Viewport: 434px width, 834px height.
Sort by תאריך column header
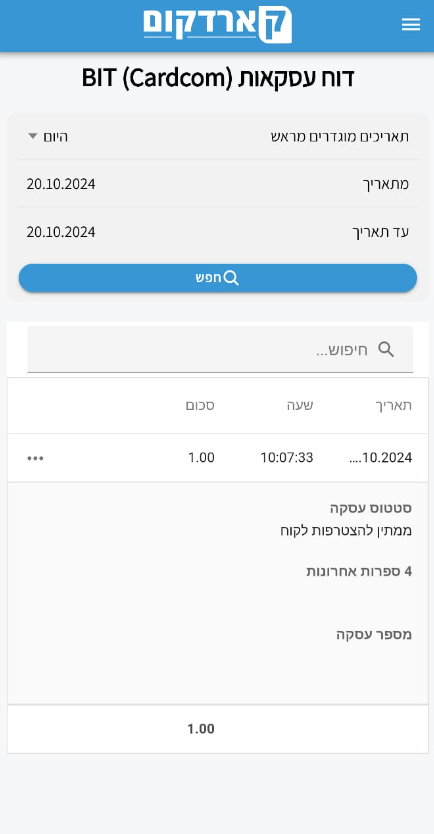393,405
